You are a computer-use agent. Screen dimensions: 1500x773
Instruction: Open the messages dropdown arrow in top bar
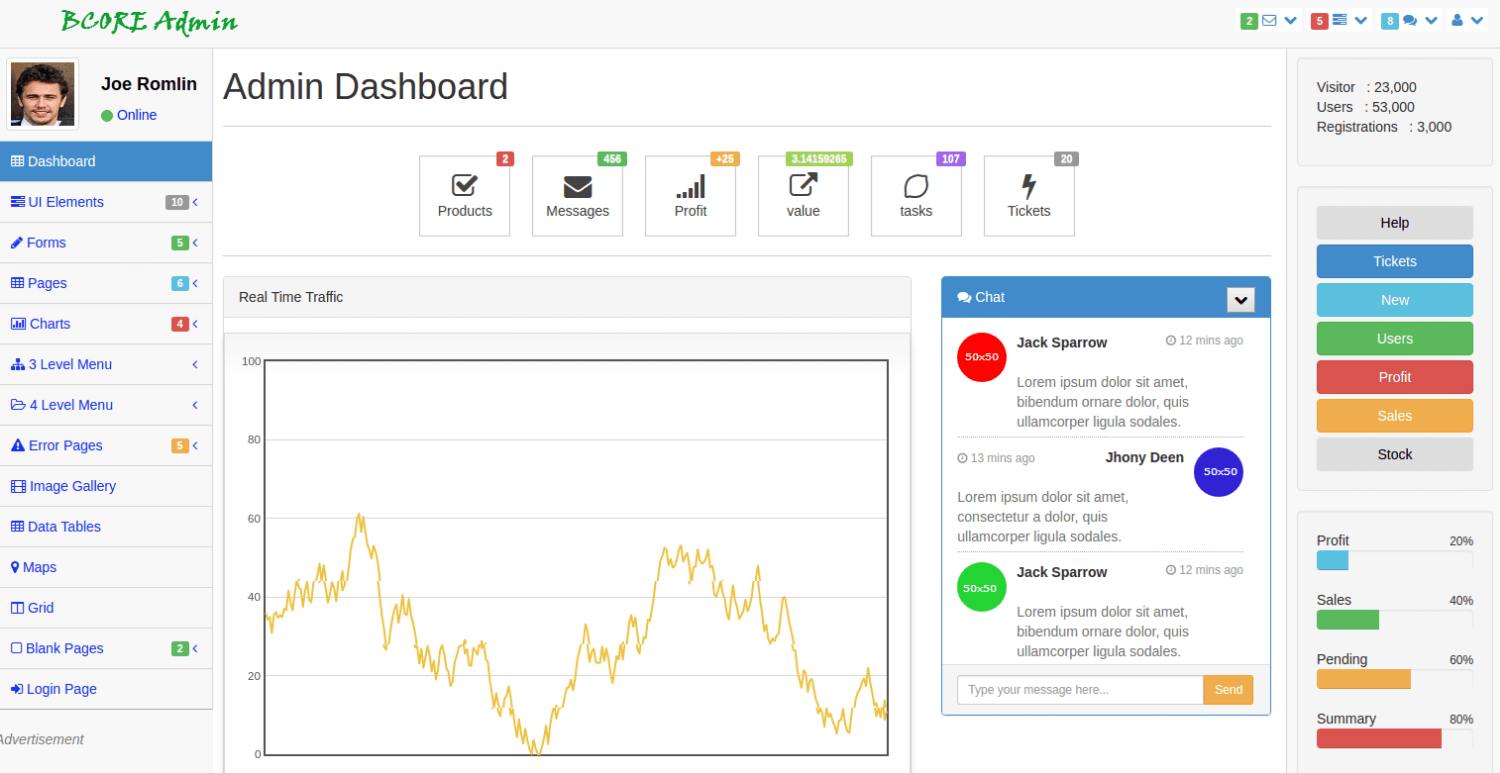click(1291, 20)
